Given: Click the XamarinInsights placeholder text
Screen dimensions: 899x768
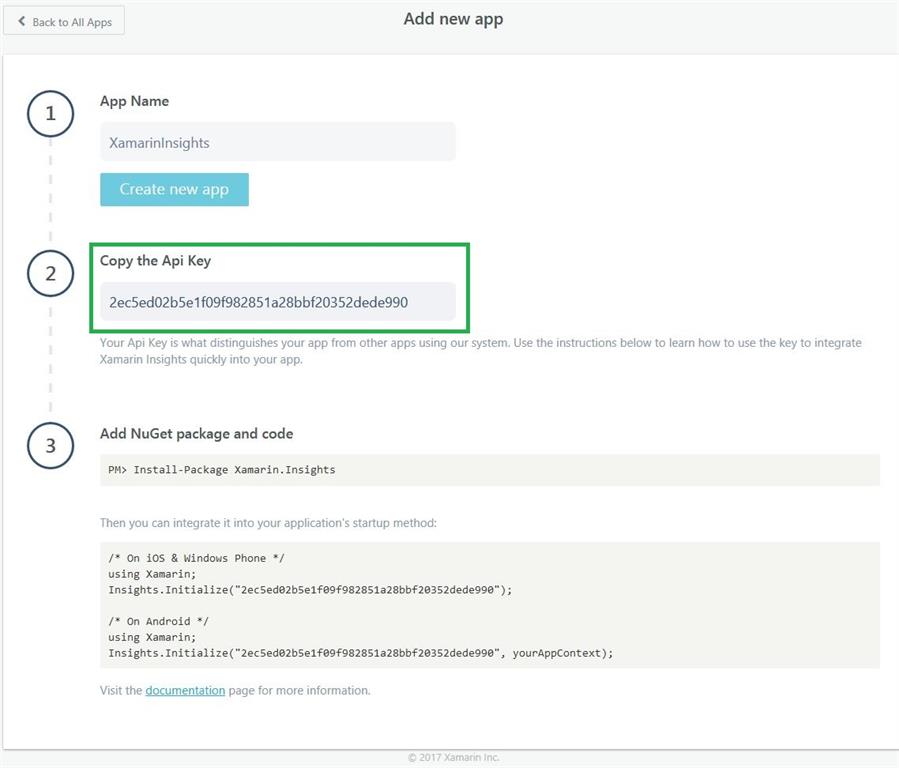Looking at the screenshot, I should coord(160,142).
